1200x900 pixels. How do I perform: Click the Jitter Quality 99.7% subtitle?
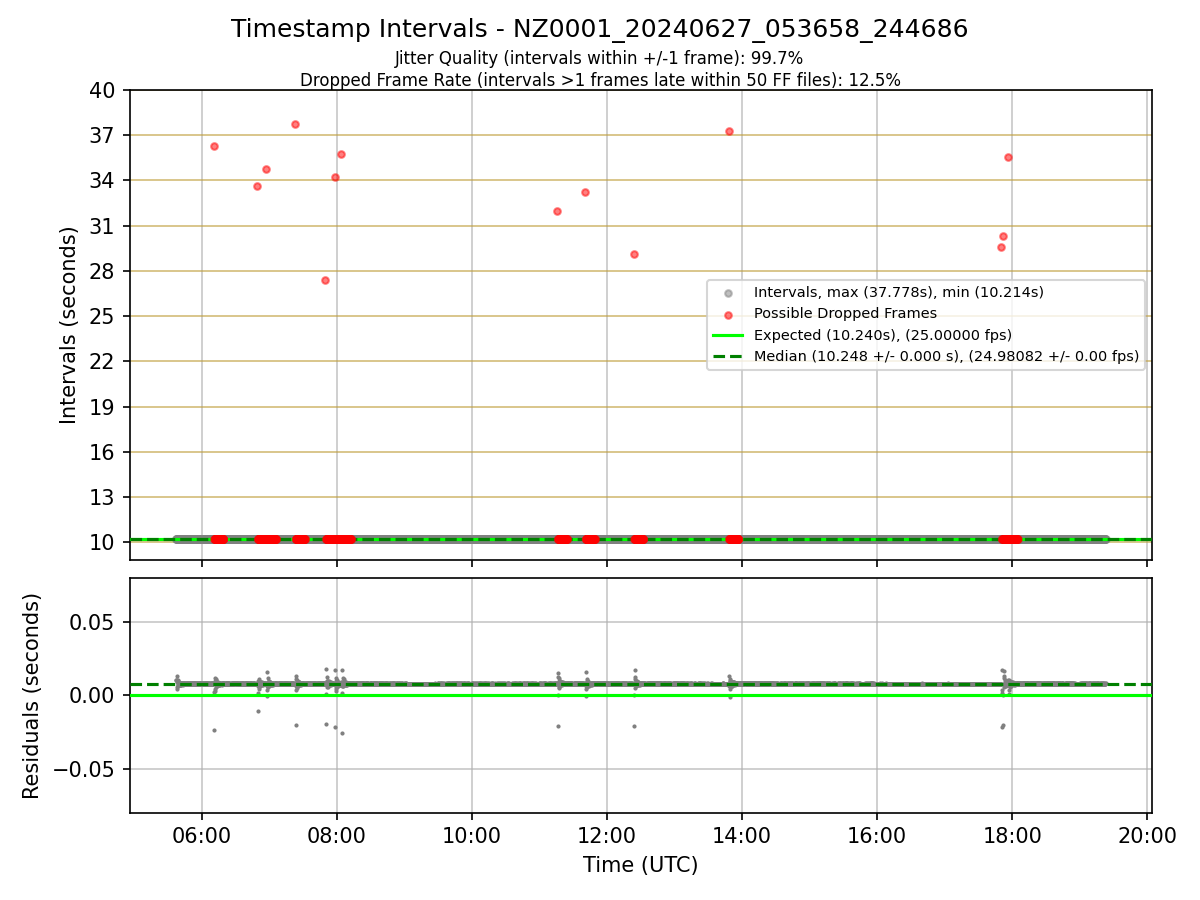[x=599, y=58]
